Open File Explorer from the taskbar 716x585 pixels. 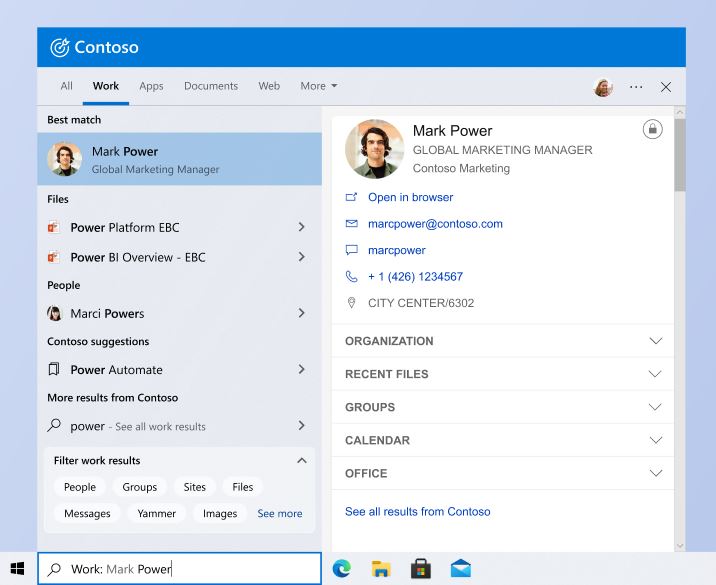point(381,569)
